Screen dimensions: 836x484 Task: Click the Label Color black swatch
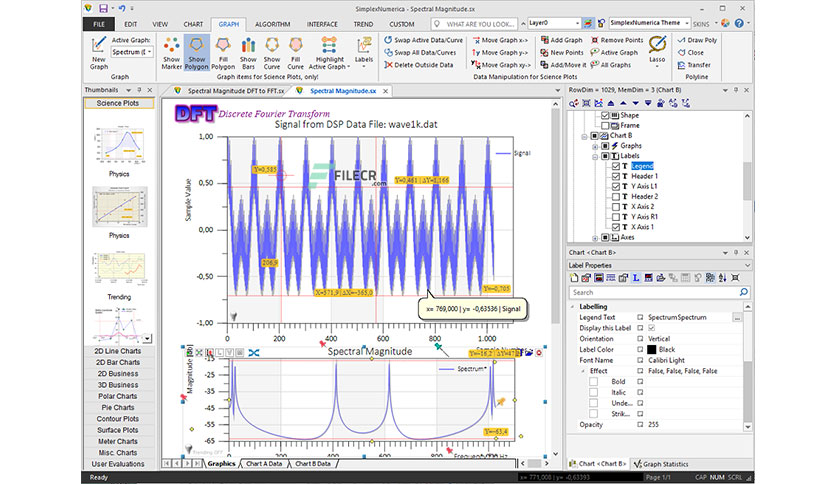click(652, 350)
